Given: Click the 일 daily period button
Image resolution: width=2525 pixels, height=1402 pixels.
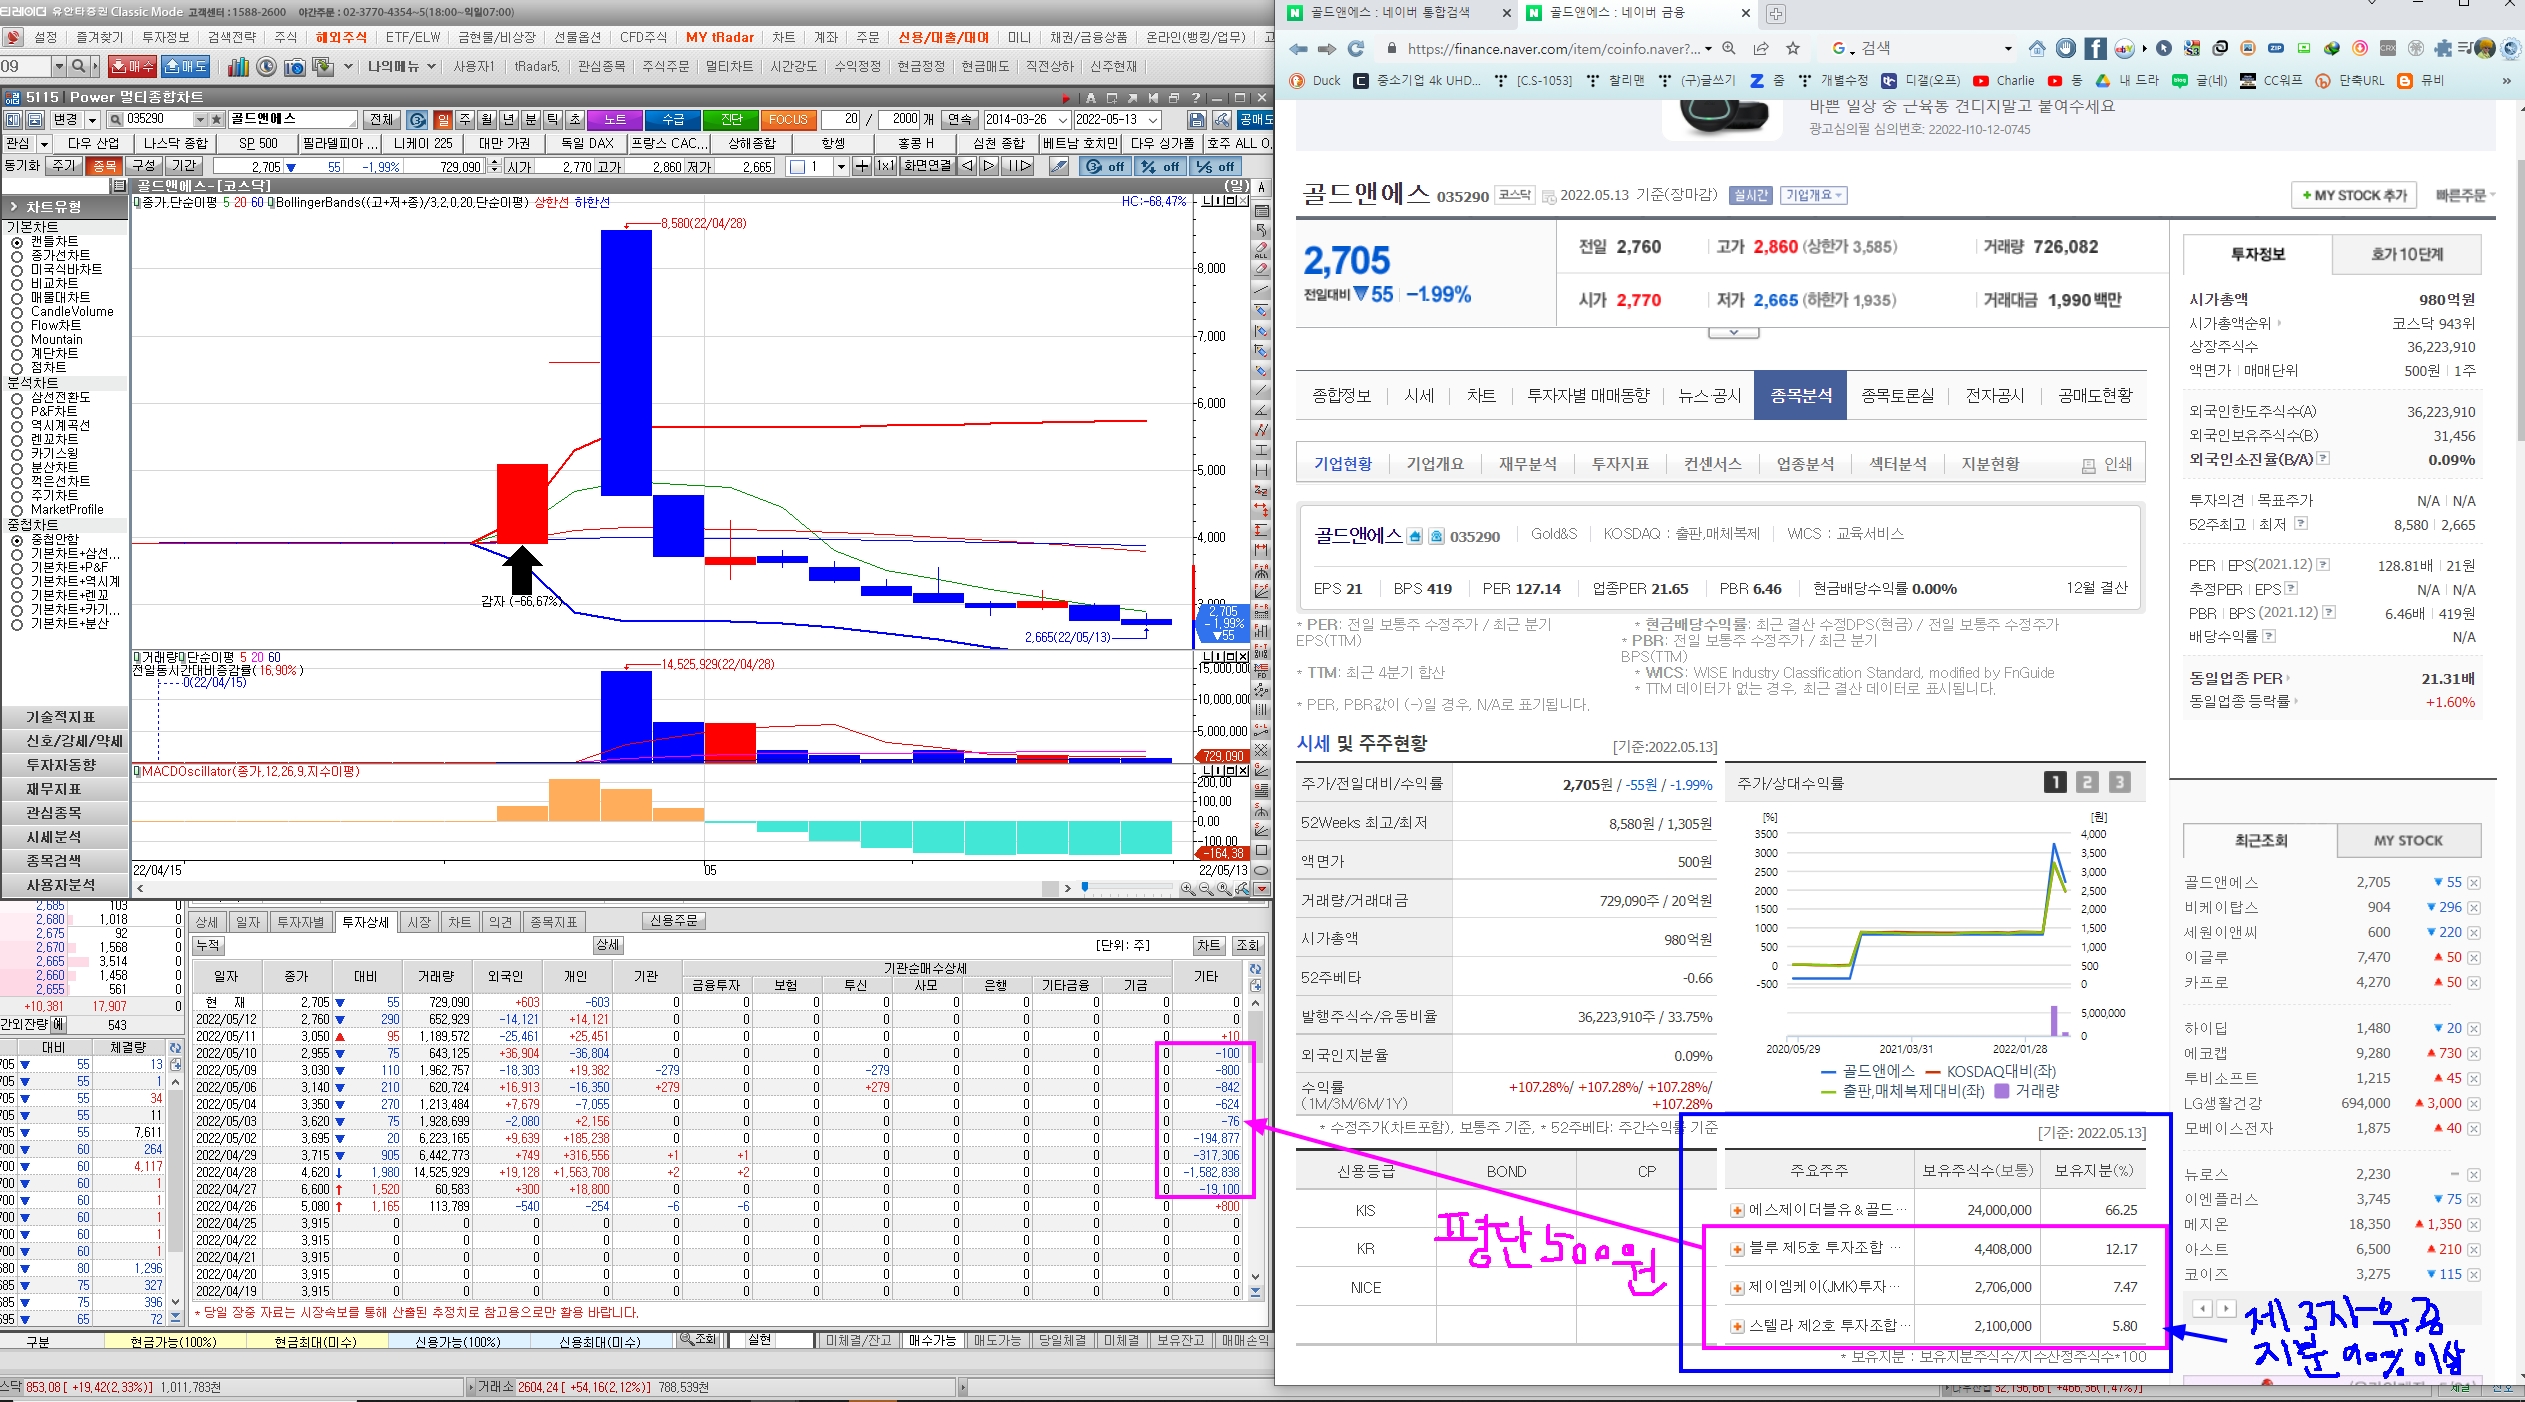Looking at the screenshot, I should pos(443,119).
